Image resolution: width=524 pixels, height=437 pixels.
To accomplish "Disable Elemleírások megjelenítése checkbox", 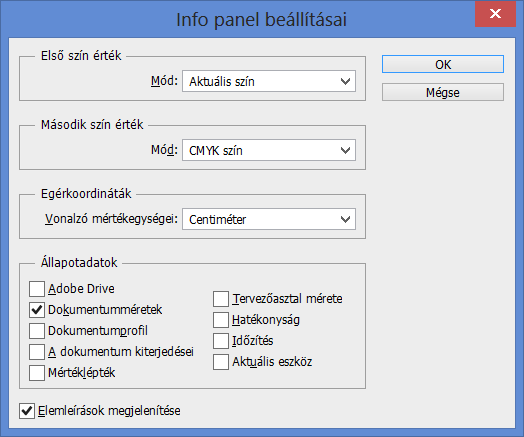I will coord(27,411).
